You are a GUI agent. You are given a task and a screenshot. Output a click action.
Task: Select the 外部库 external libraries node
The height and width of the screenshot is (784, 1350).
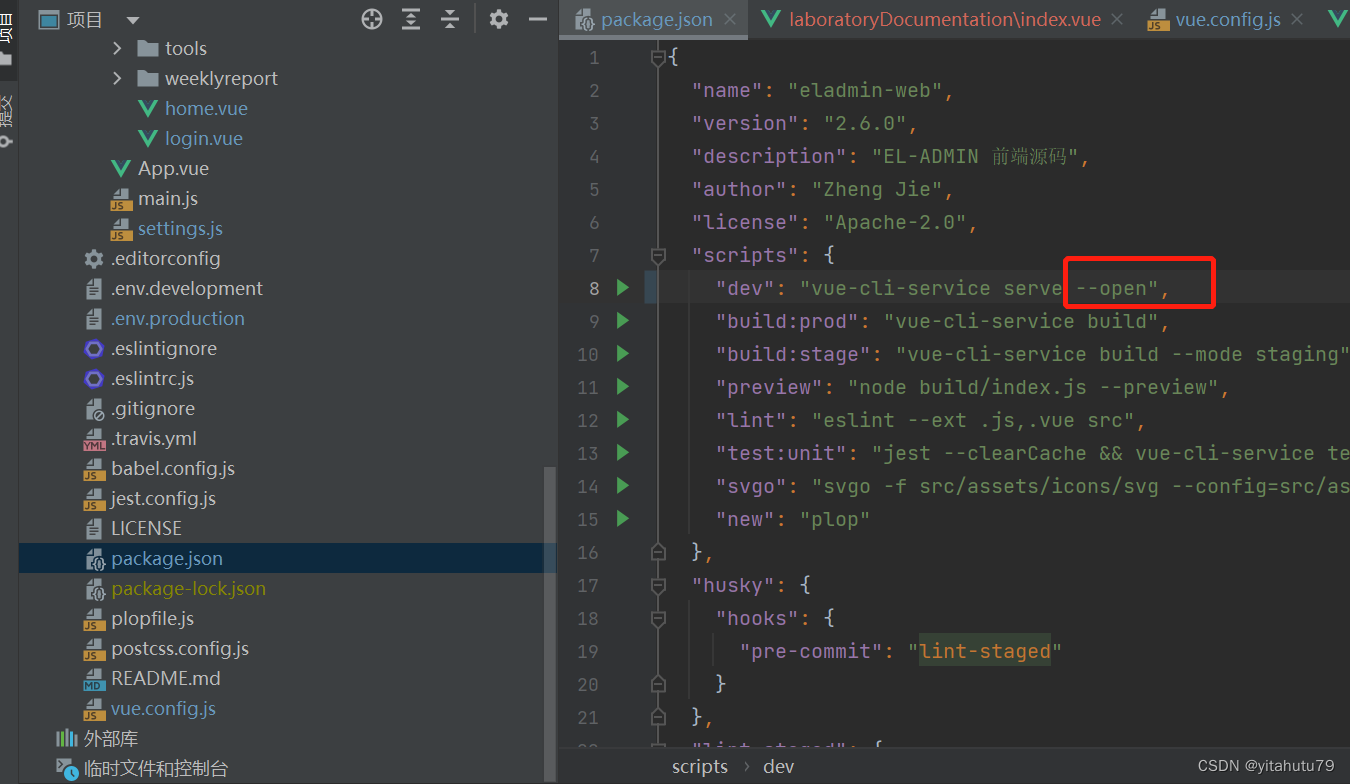tap(110, 738)
